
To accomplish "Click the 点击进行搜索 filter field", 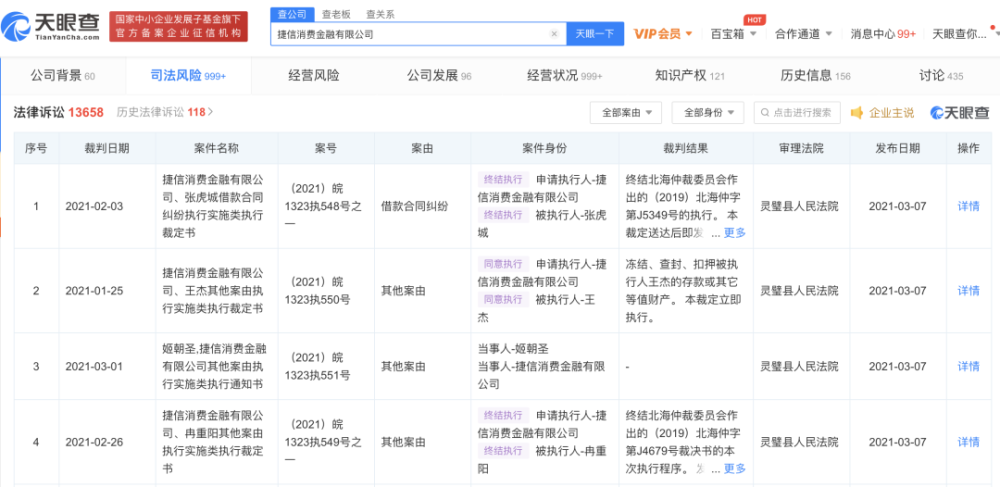I will [797, 113].
